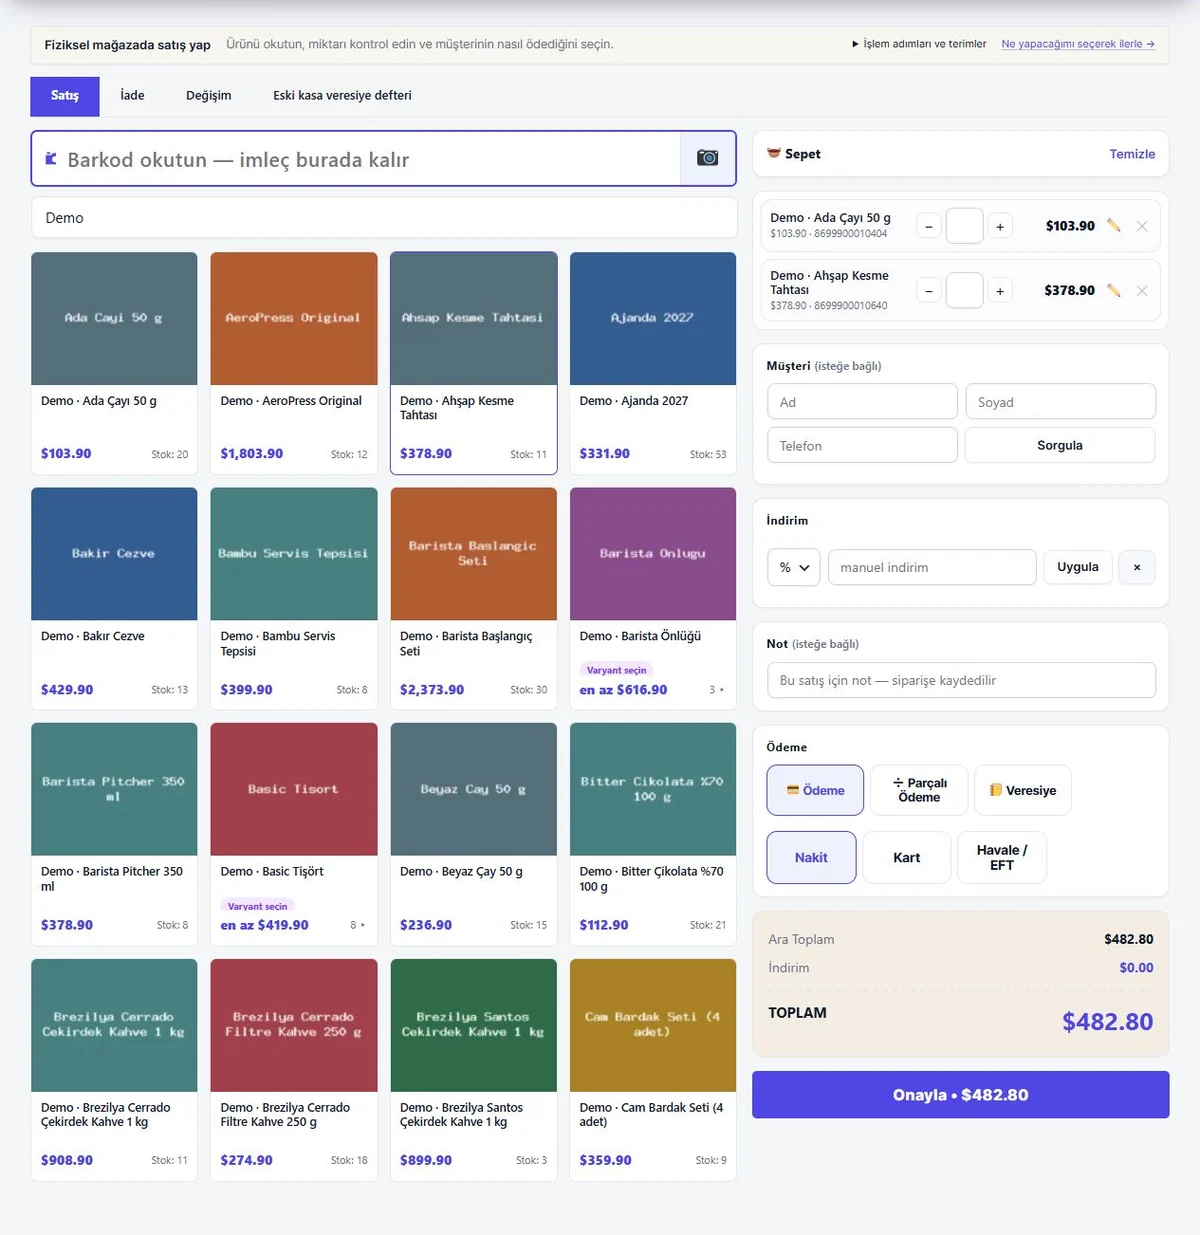Screen dimensions: 1200x1235
Task: Remove Ada Çayı 50 g from cart
Action: click(1142, 226)
